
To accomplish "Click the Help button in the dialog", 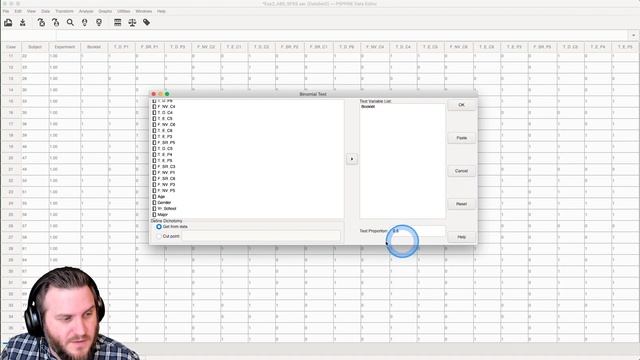I will [x=461, y=237].
